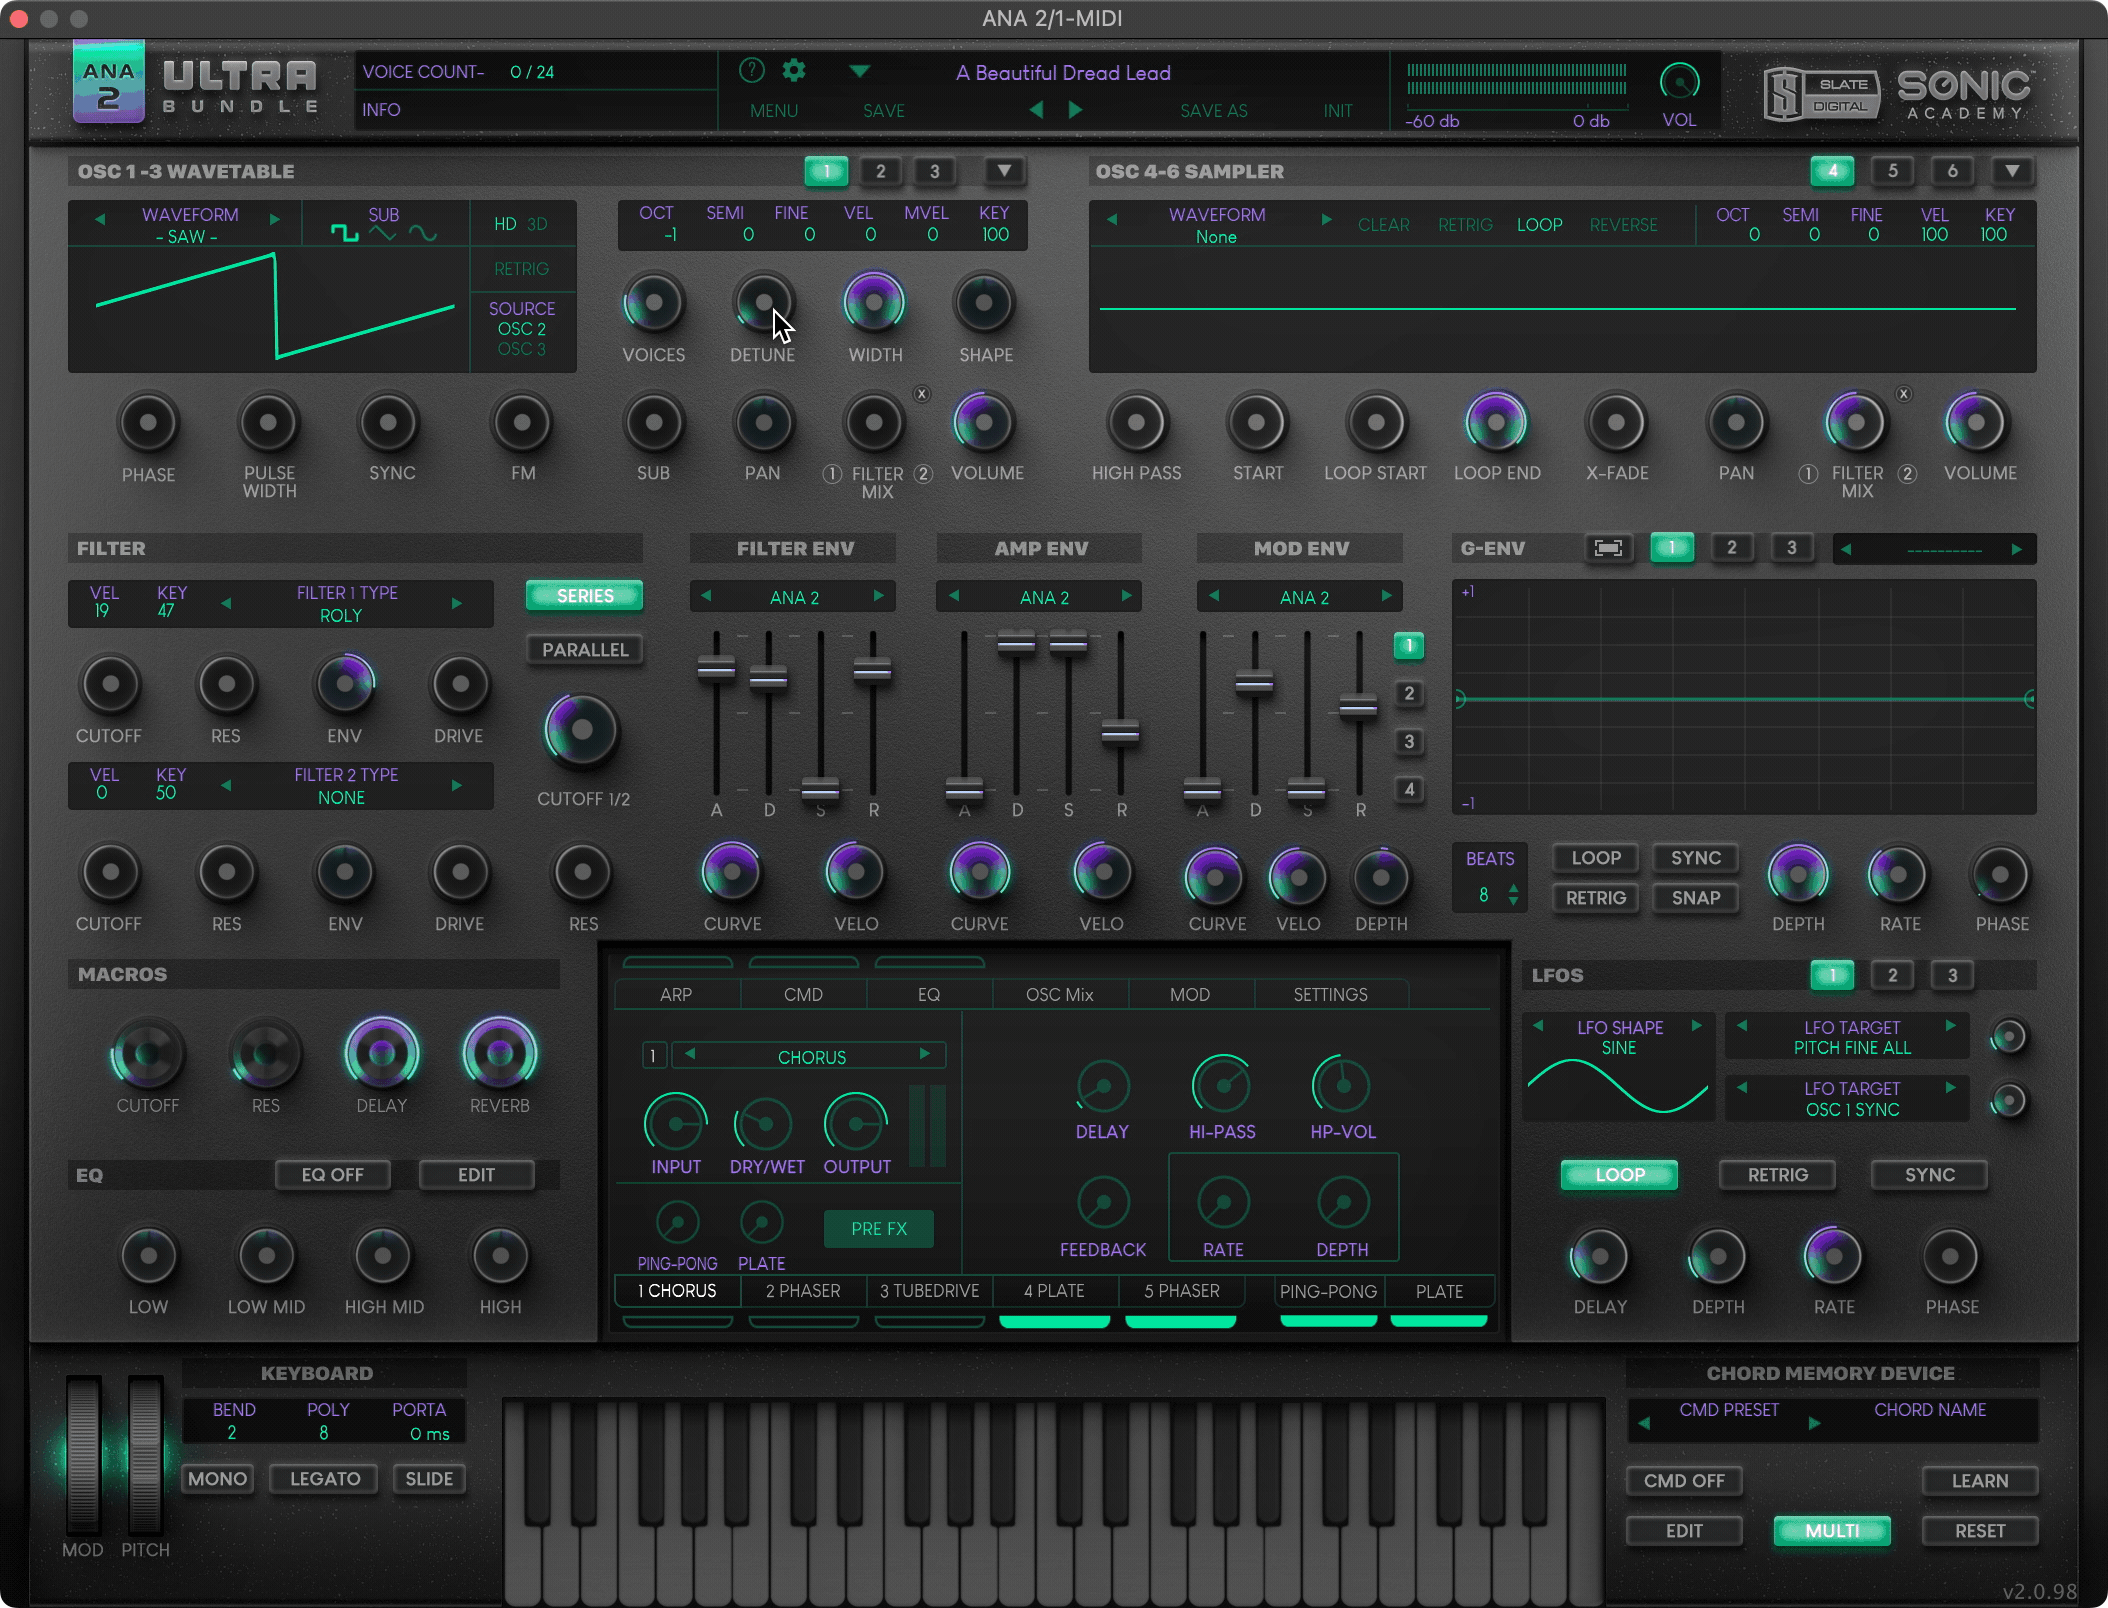Next FILTER 1 TYPE arrow
Viewport: 2108px width, 1608px height.
click(x=456, y=603)
